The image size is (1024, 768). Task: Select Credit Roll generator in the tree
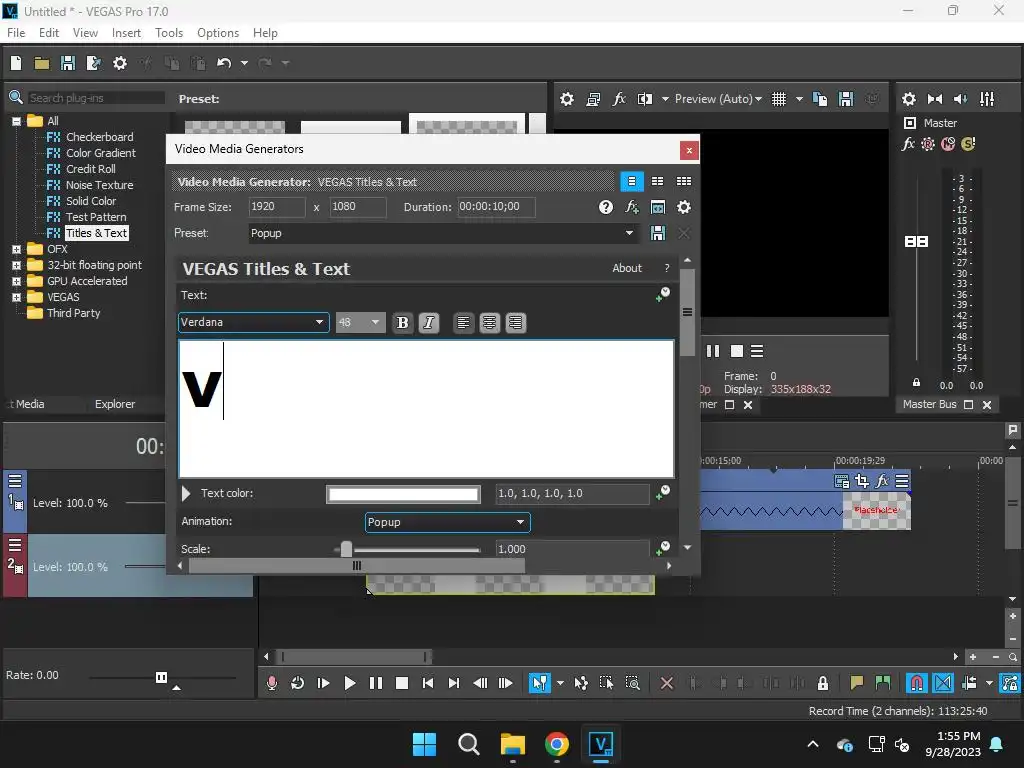coord(90,169)
